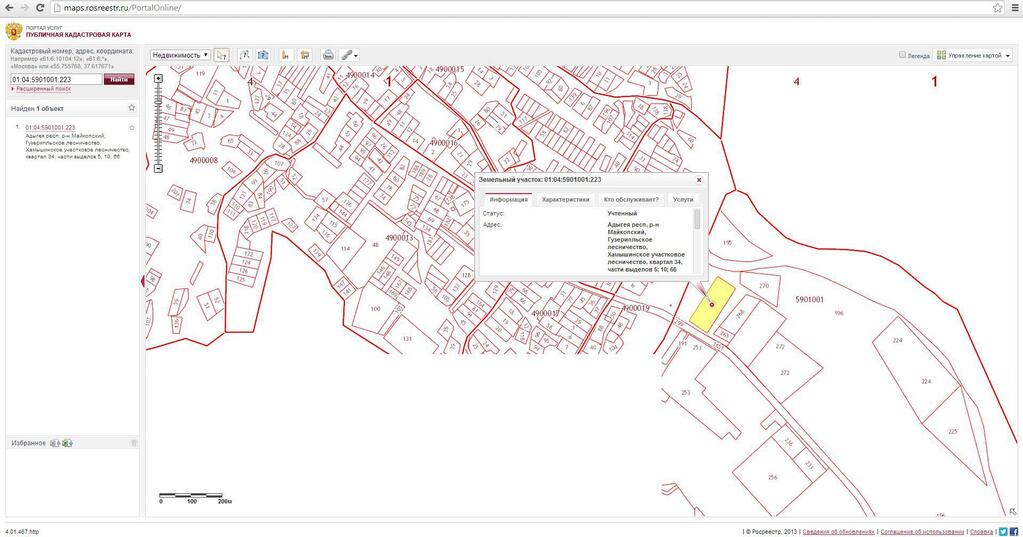Click the Найти search button
1023x537 pixels.
(119, 79)
